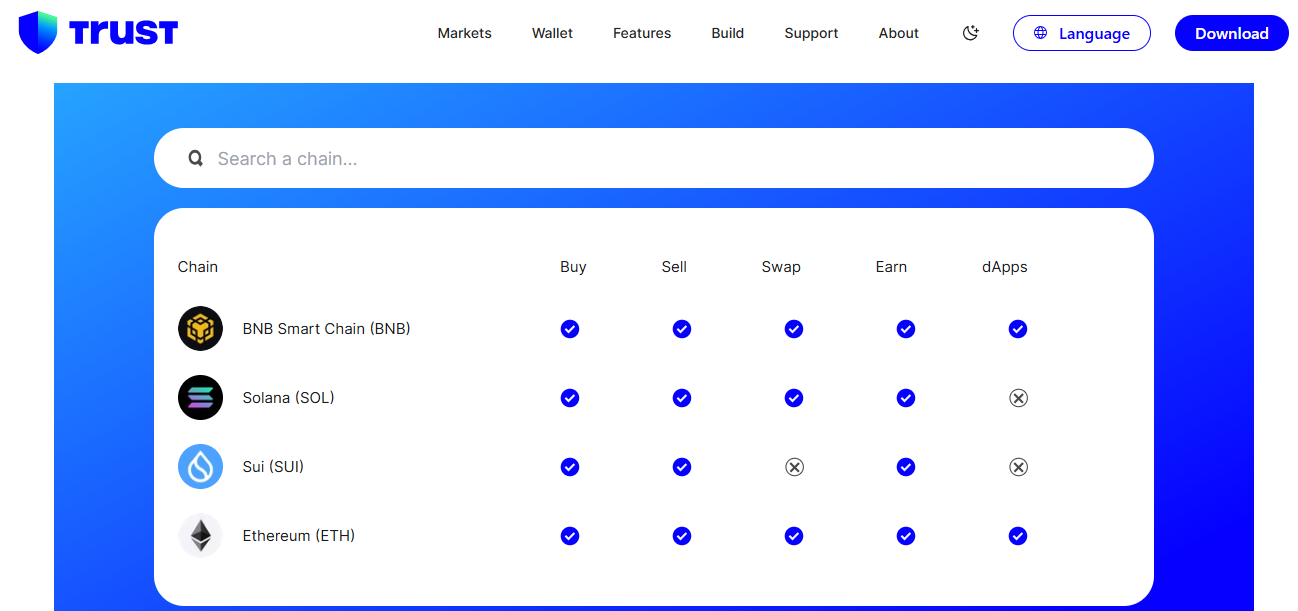
Task: Click Sui dApps unavailable cross icon
Action: (1018, 467)
